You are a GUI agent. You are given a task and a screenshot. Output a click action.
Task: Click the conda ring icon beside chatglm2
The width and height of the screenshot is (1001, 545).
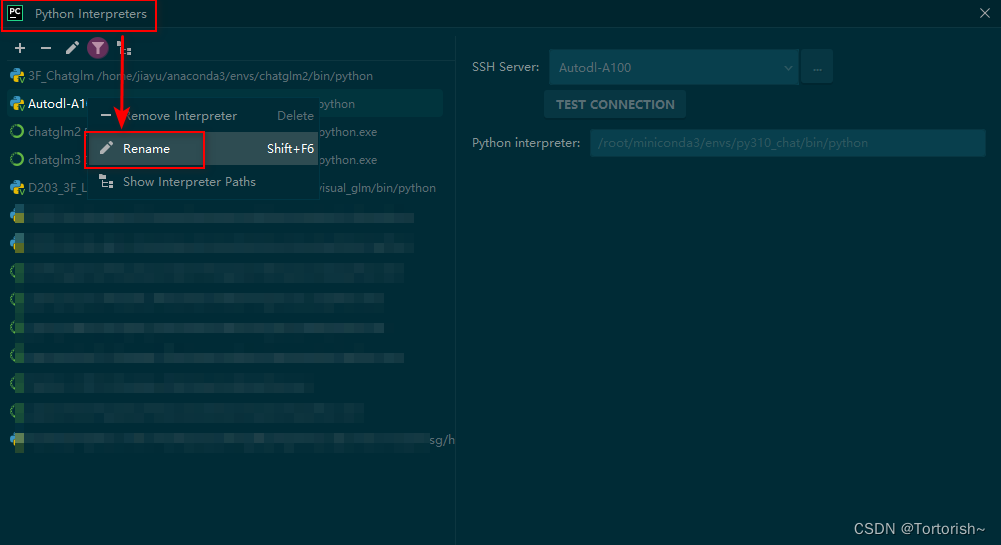(17, 131)
